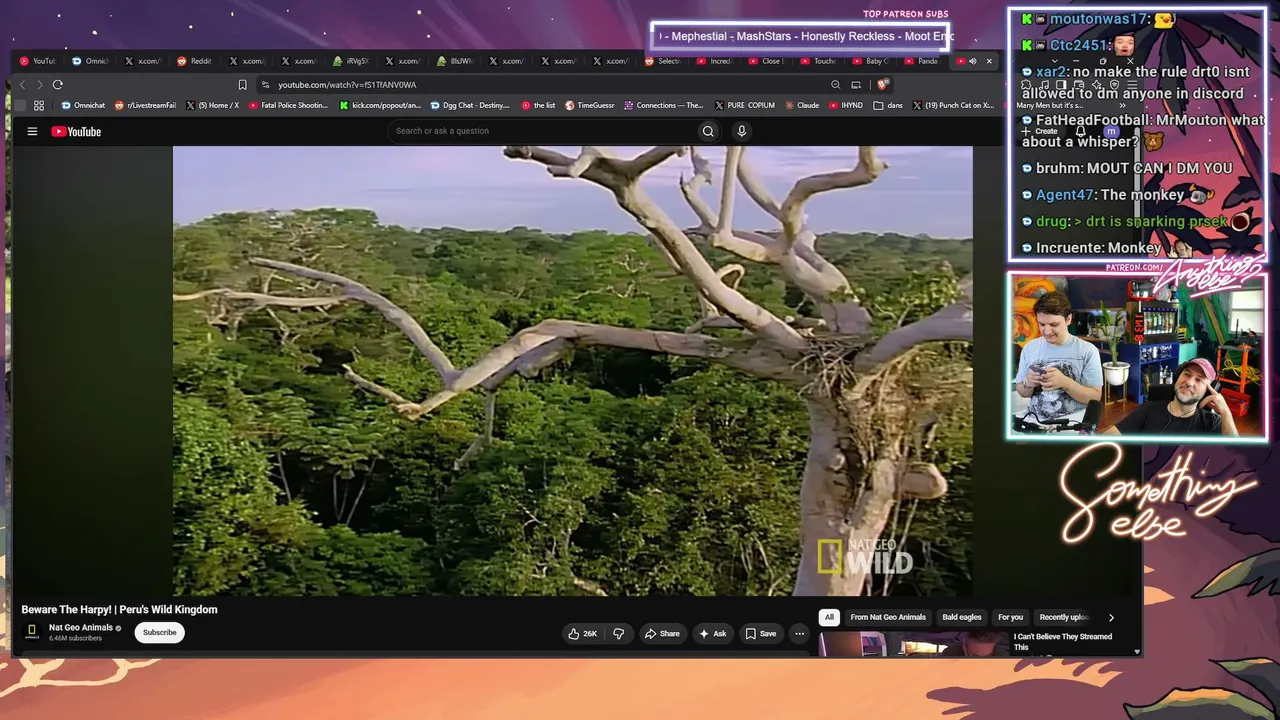Screen dimensions: 1280x720
Task: Click the video title 'Beware The Harpy!'
Action: coord(120,610)
